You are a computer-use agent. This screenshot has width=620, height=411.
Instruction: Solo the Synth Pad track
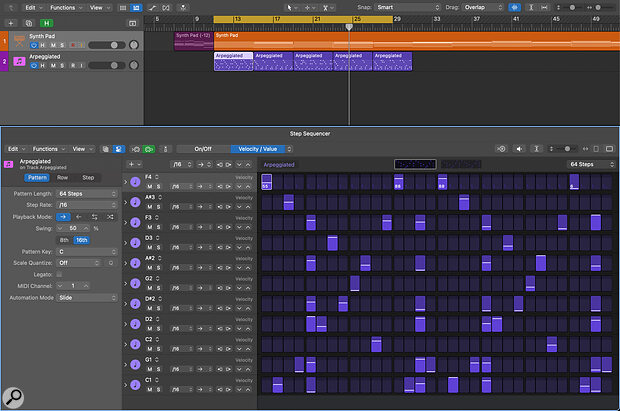point(62,45)
